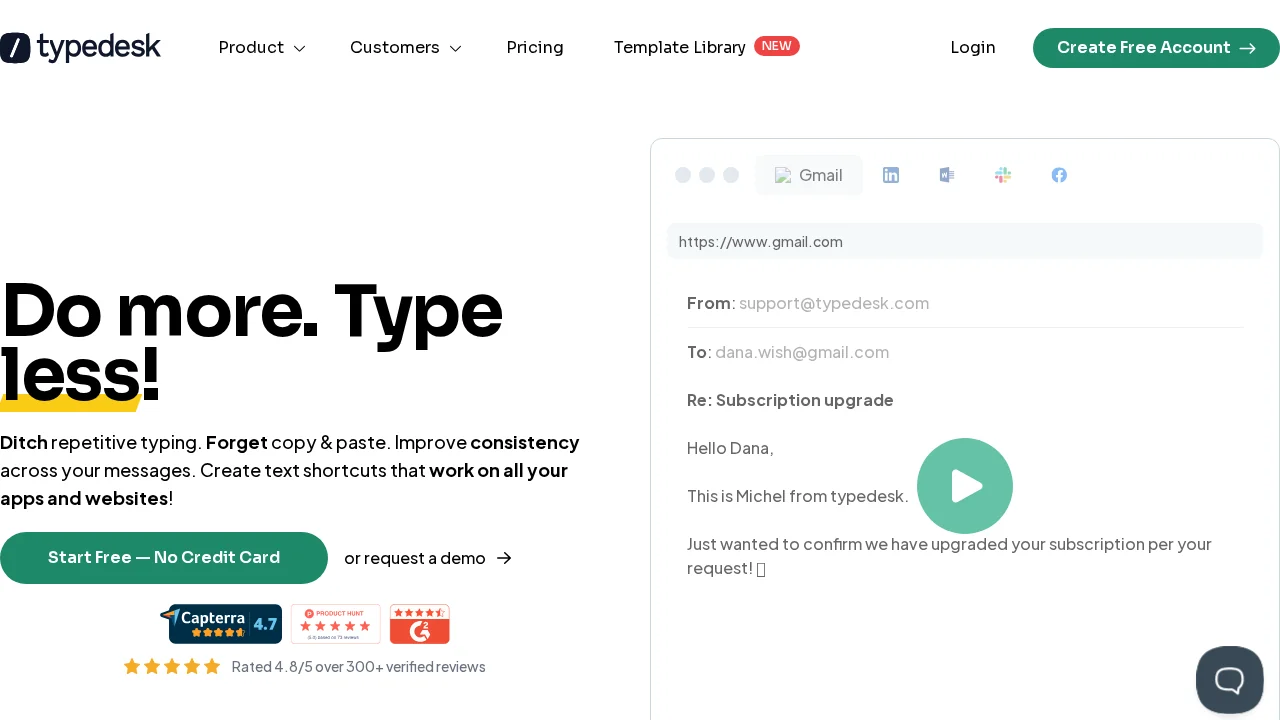
Task: Play the demo video
Action: pos(965,486)
